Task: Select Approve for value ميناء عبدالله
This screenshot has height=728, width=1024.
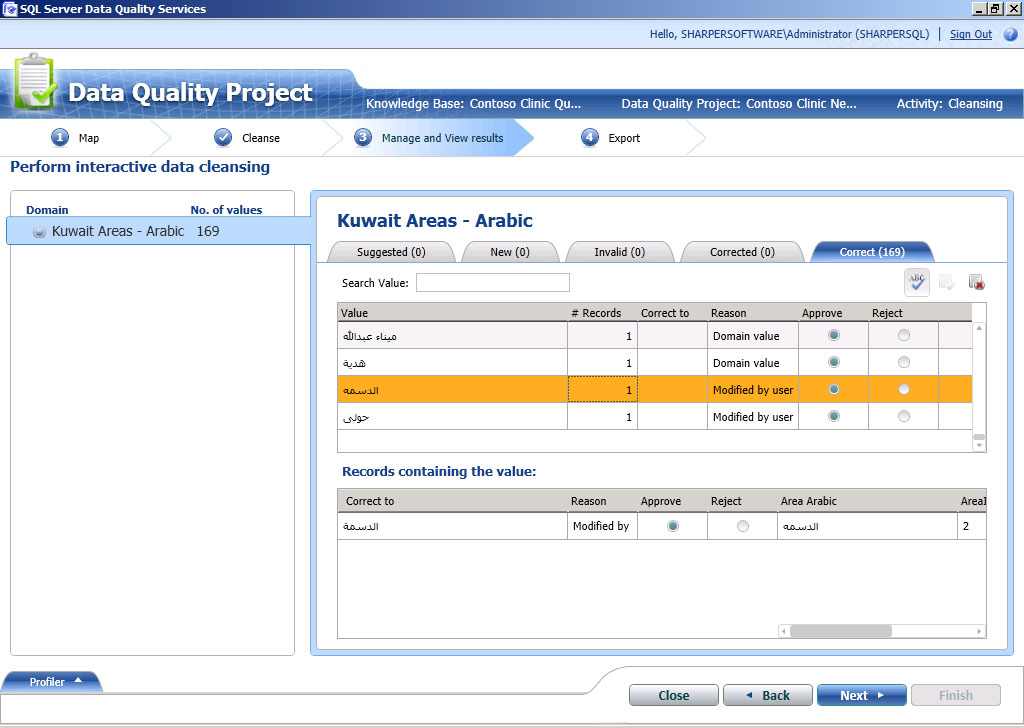Action: (833, 335)
